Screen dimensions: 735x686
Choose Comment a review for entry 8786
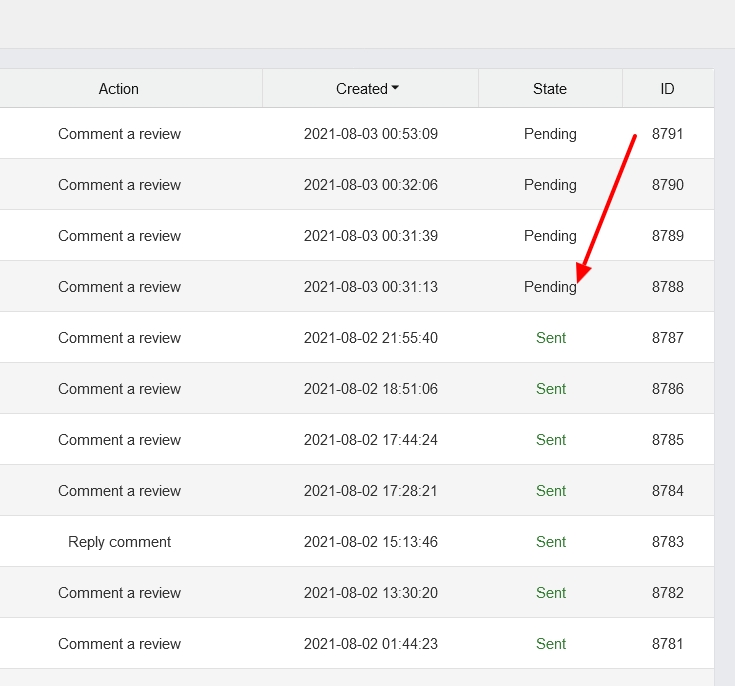tap(119, 389)
